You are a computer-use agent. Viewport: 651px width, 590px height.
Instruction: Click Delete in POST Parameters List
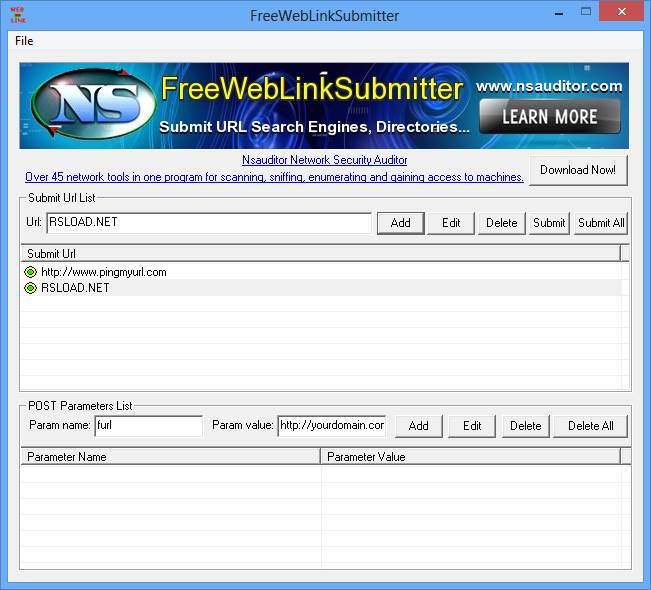pyautogui.click(x=526, y=426)
